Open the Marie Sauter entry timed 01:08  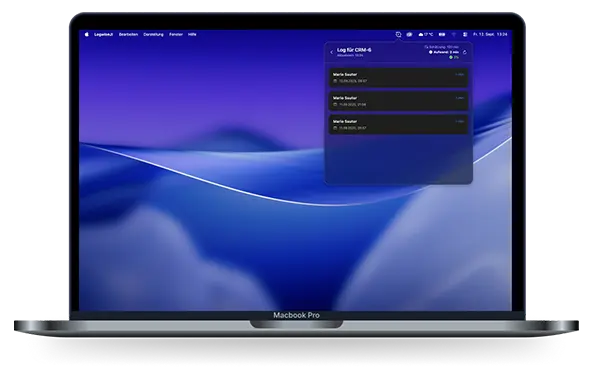click(398, 101)
